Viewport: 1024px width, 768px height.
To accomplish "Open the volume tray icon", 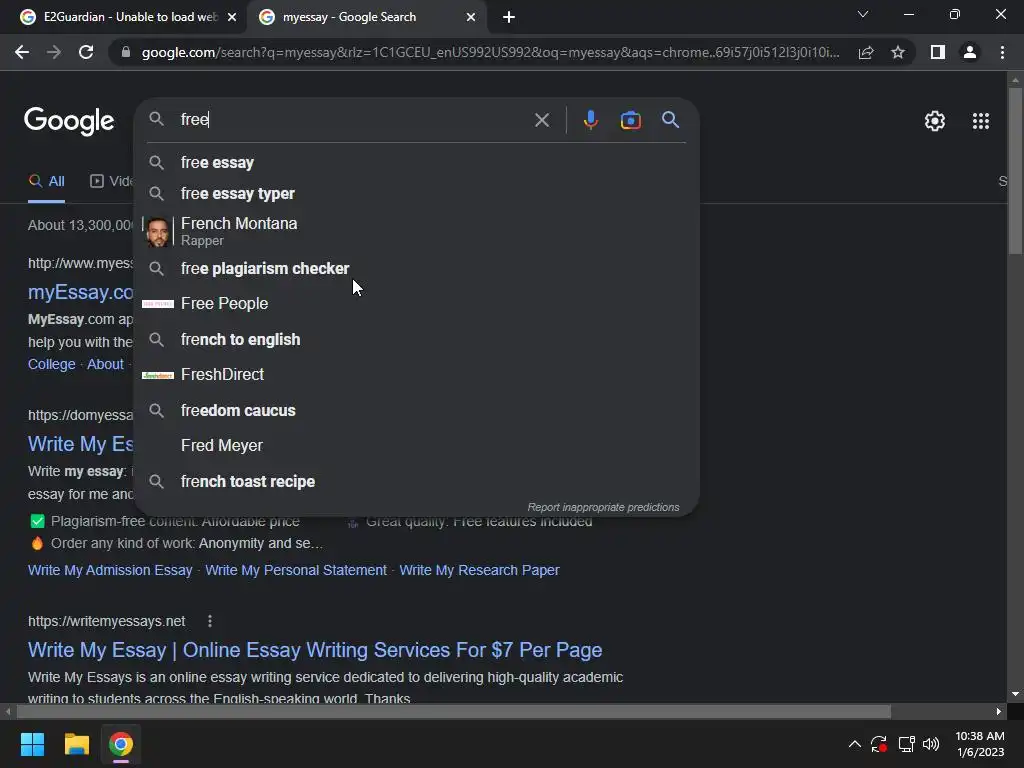I will pyautogui.click(x=931, y=744).
